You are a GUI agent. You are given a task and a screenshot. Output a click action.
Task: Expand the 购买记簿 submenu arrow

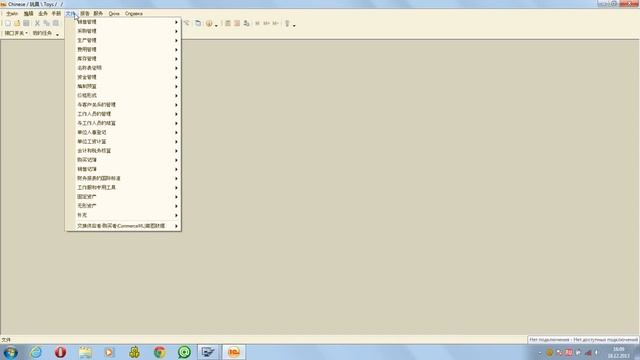pyautogui.click(x=176, y=160)
